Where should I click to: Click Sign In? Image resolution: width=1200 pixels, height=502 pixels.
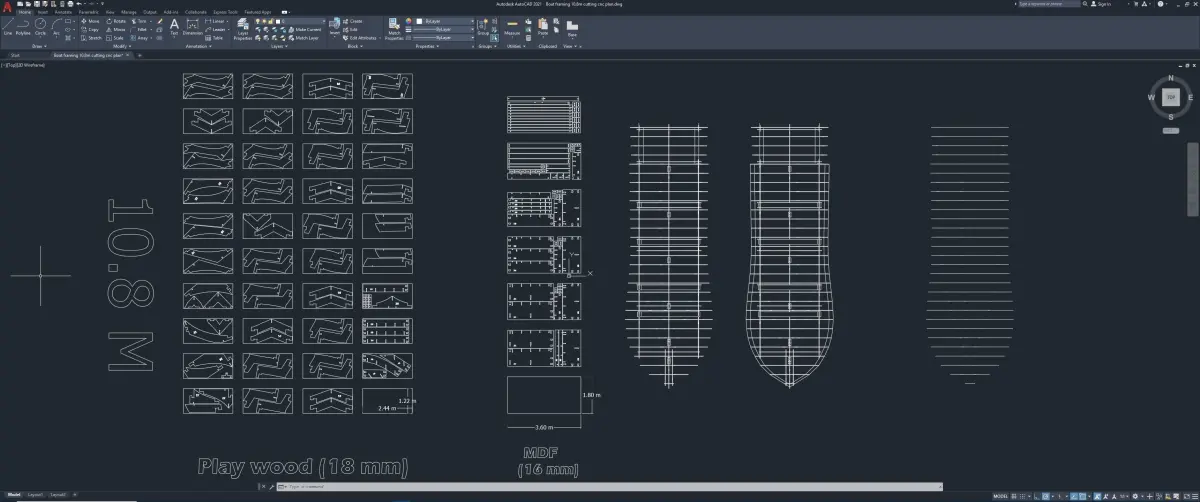point(1101,4)
